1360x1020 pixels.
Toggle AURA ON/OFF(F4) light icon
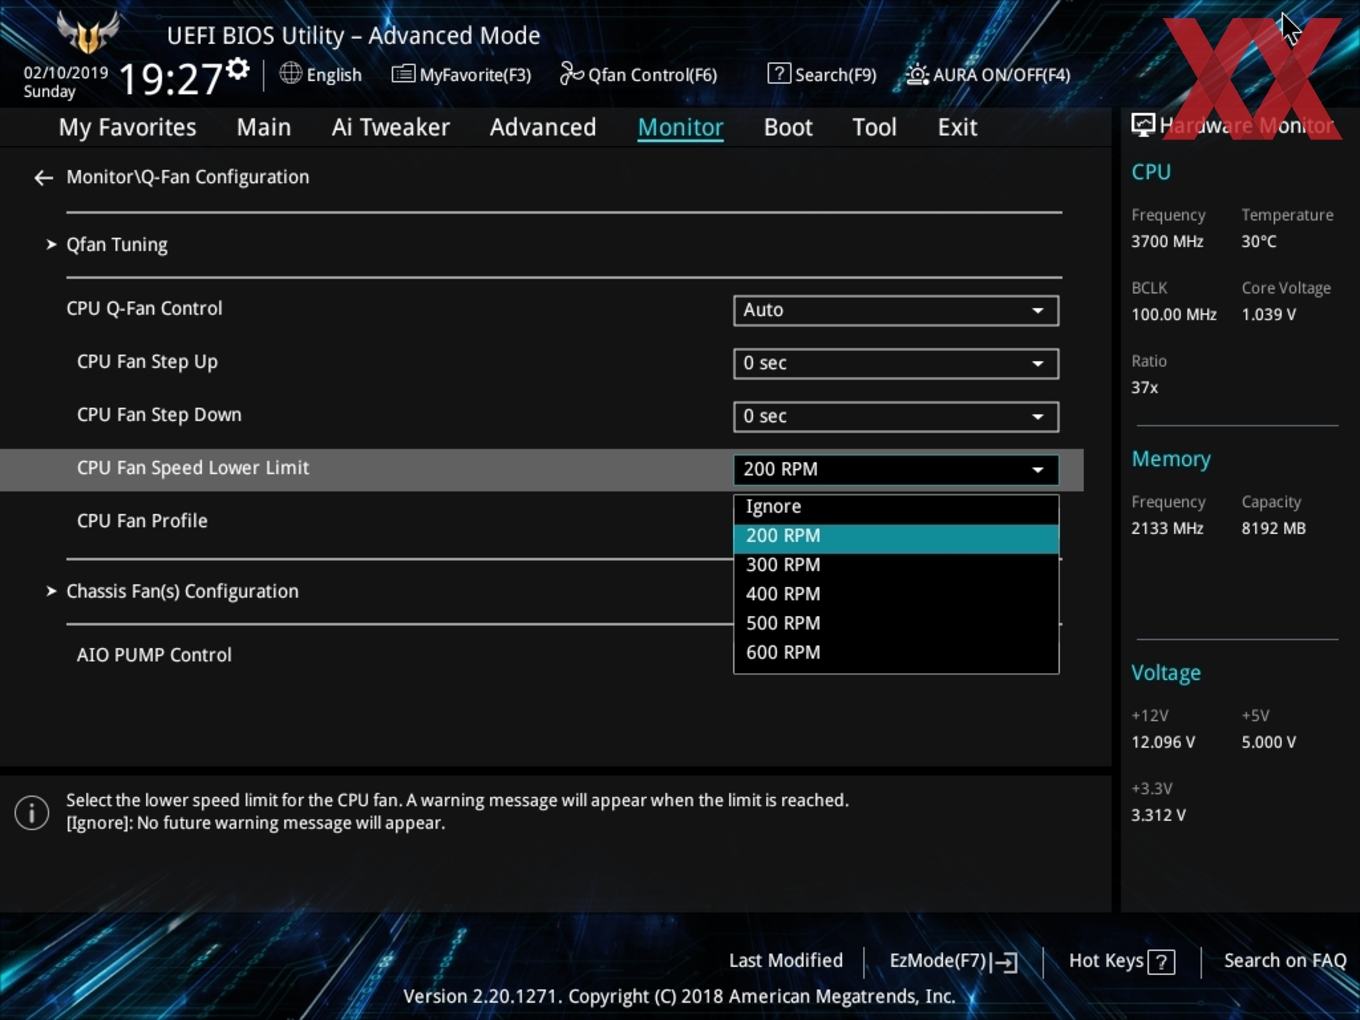coord(917,74)
